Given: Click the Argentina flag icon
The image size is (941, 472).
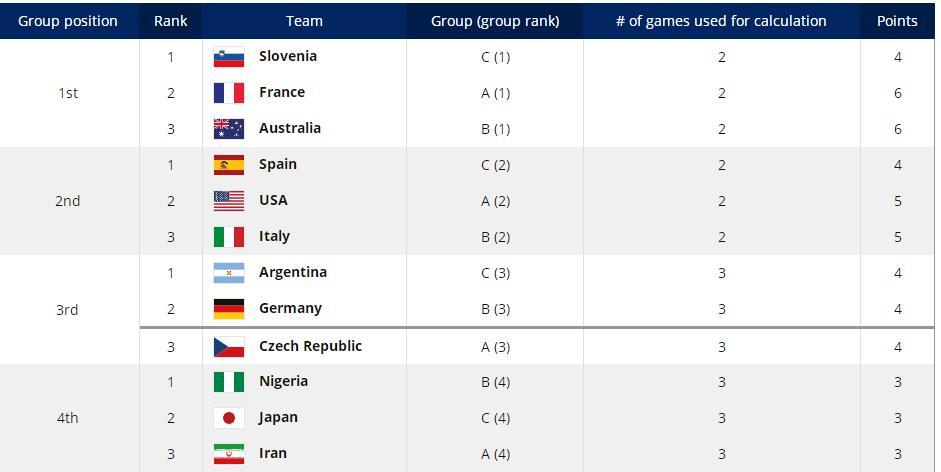Looking at the screenshot, I should point(229,273).
